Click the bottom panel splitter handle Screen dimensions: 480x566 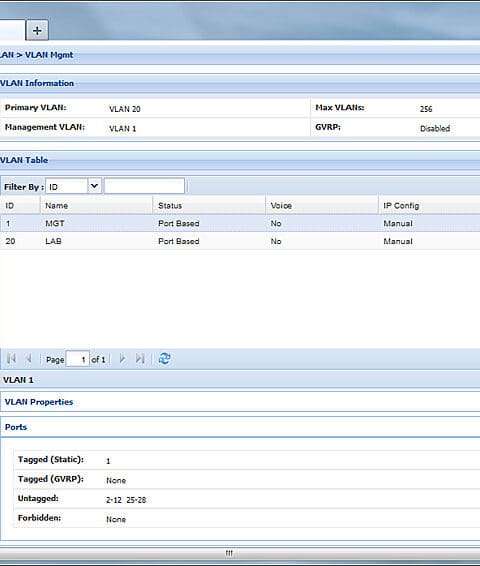tap(229, 553)
